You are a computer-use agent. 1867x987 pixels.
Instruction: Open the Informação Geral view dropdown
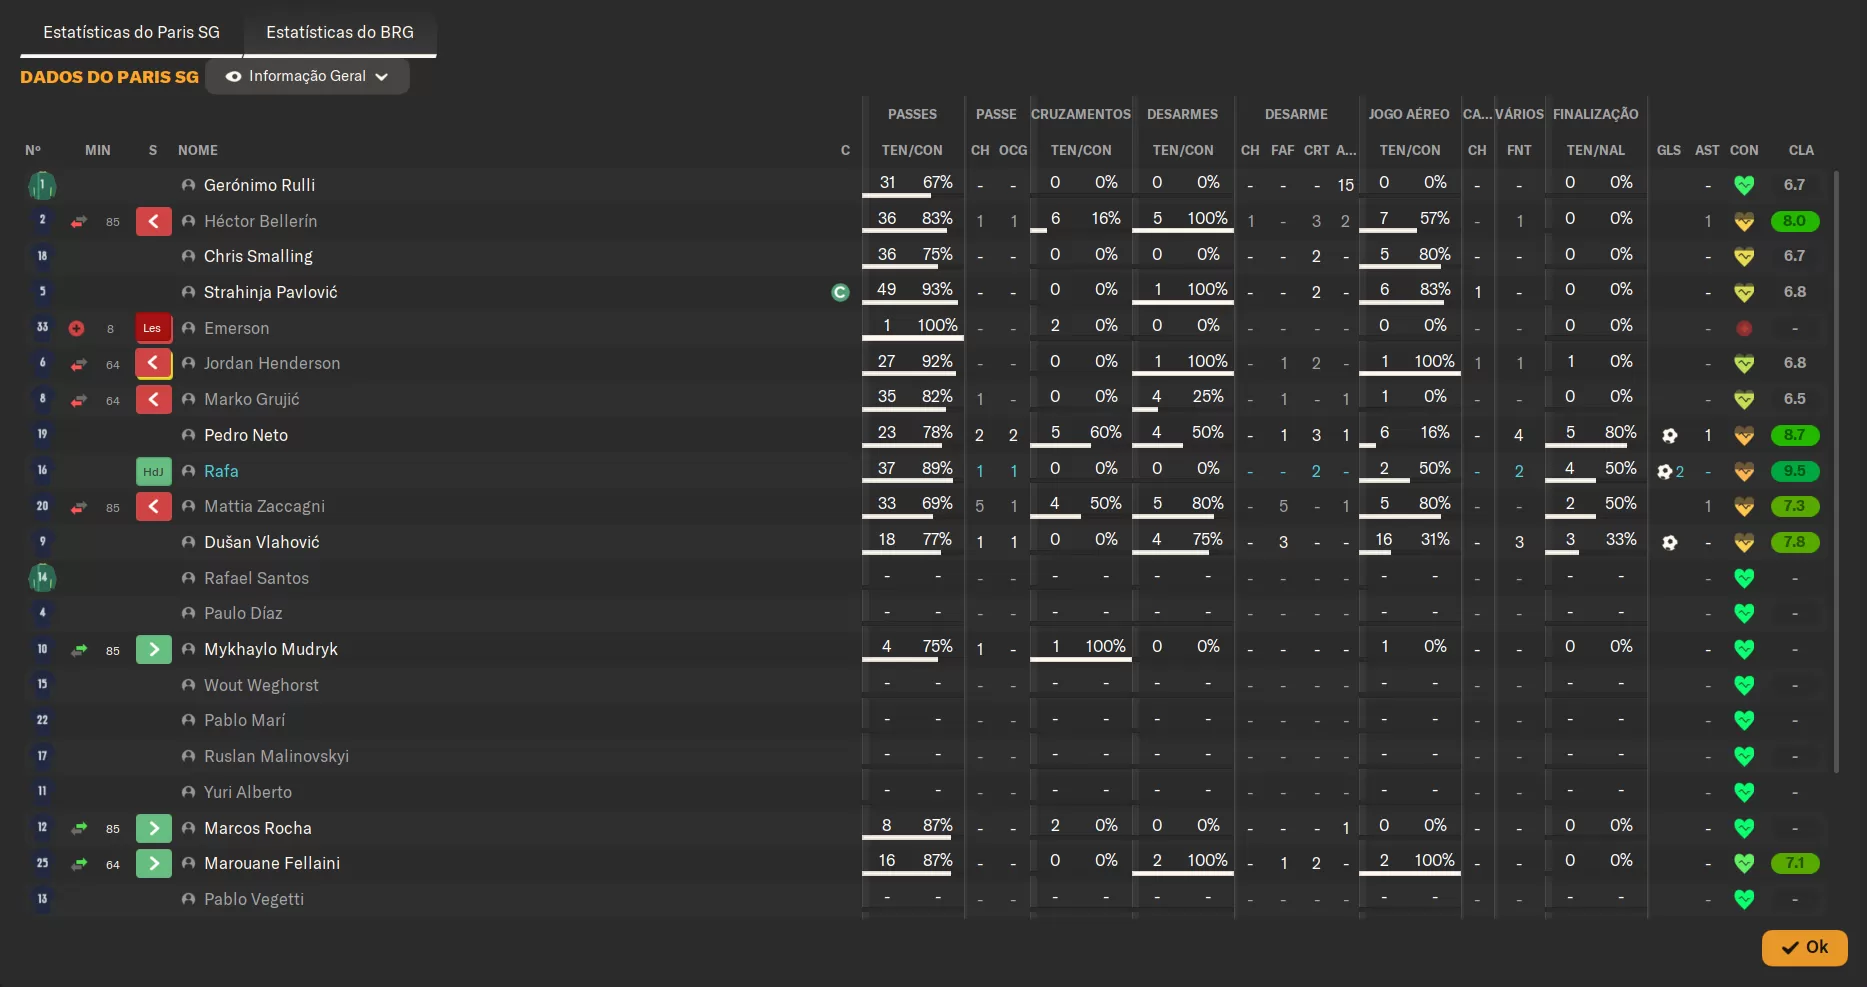tap(307, 76)
